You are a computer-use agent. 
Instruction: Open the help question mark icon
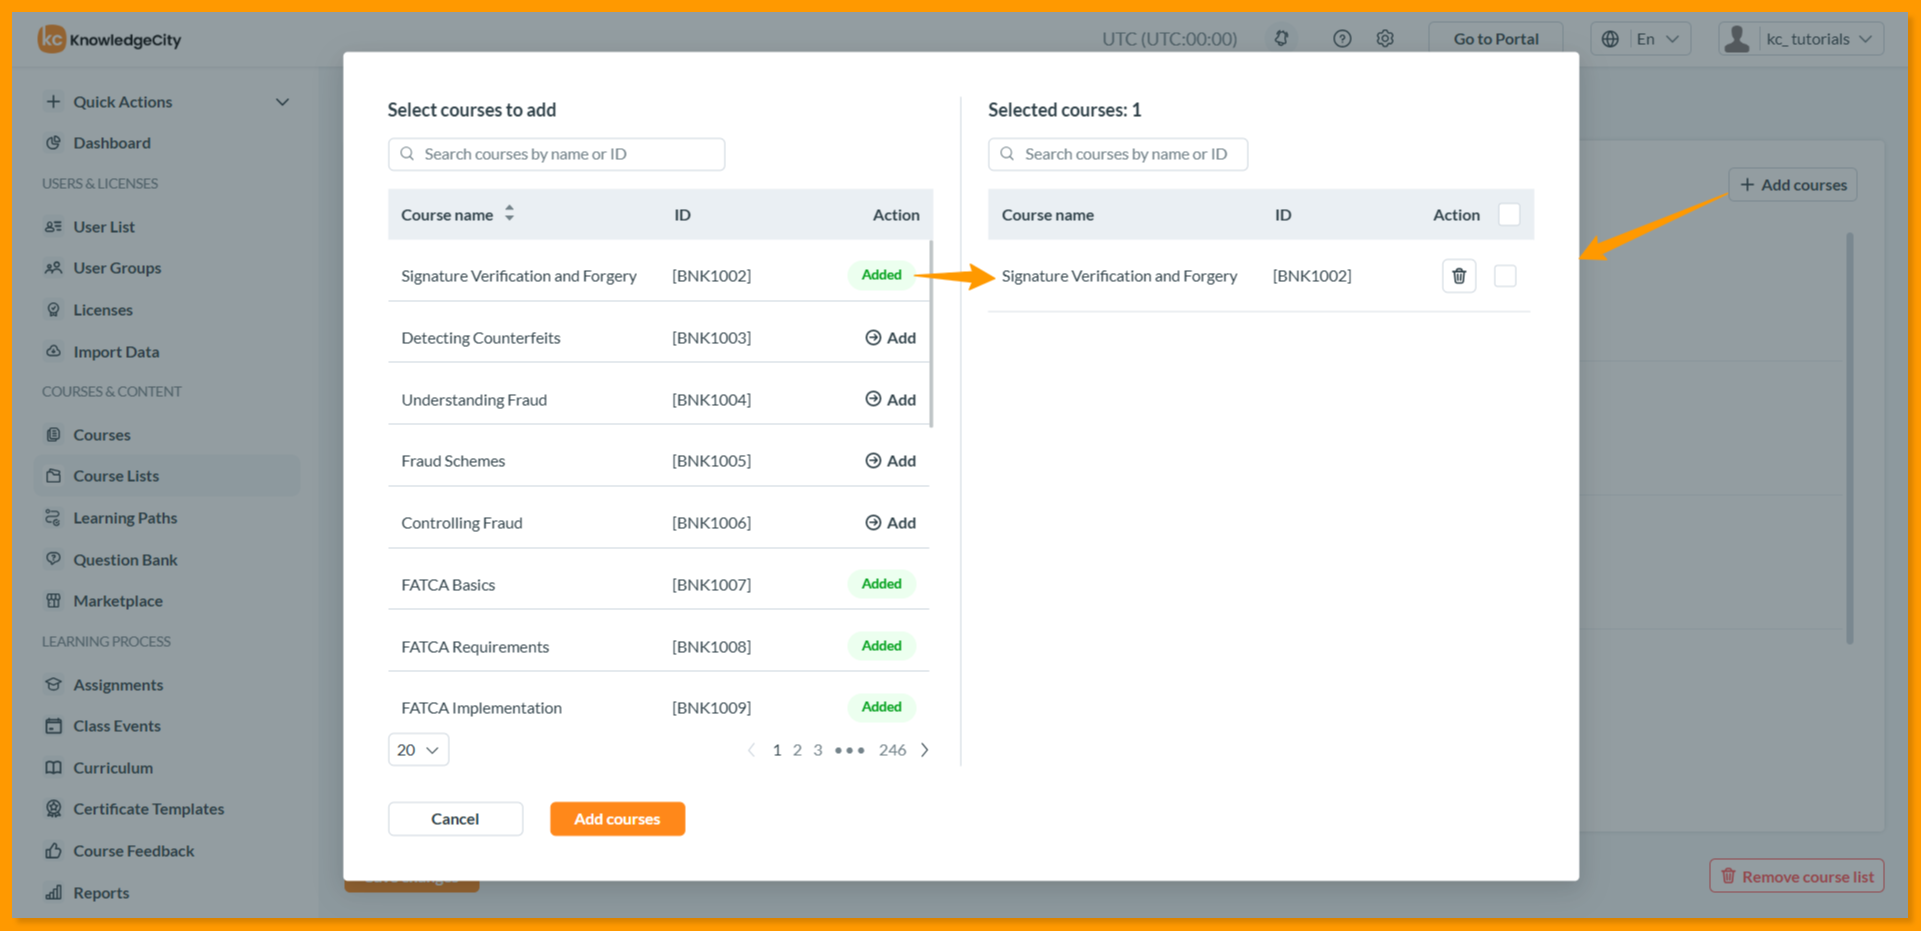[1342, 39]
